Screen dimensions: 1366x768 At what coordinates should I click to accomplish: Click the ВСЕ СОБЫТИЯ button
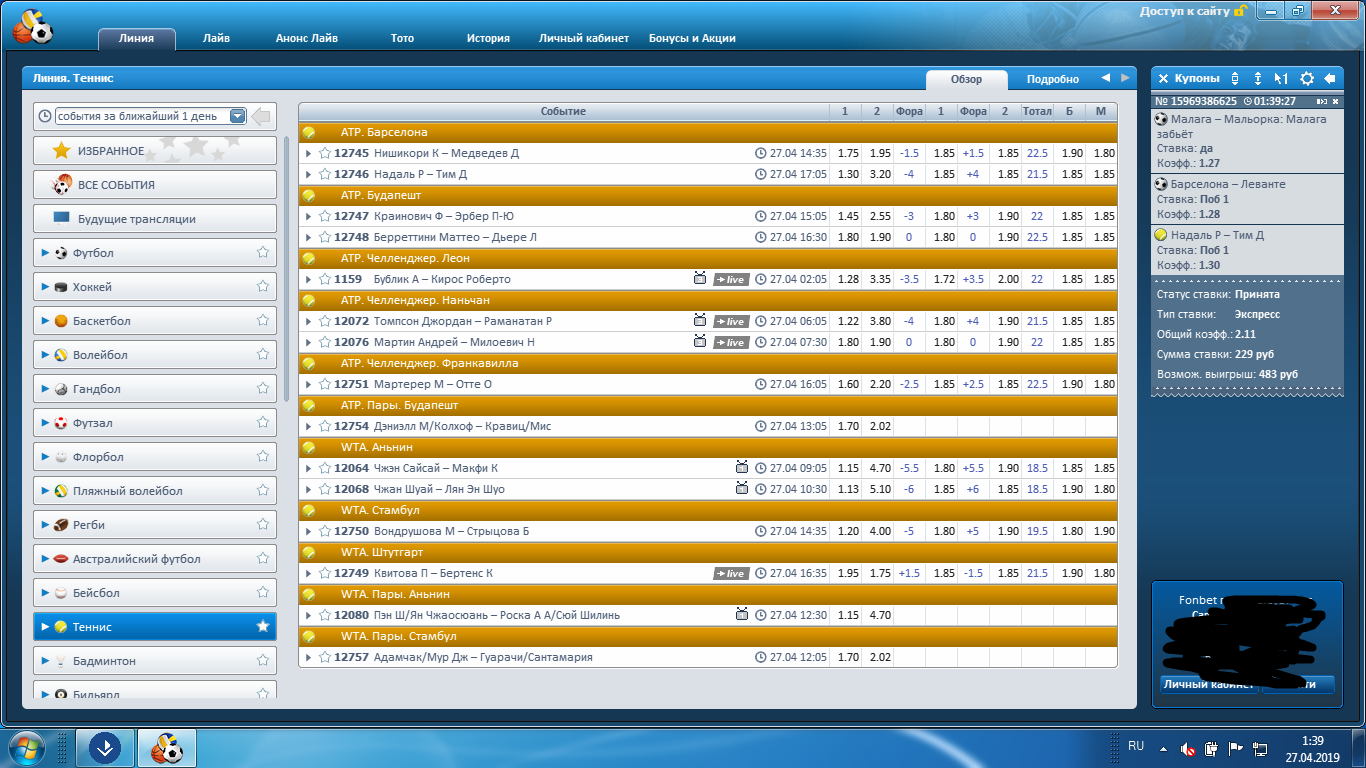(155, 185)
